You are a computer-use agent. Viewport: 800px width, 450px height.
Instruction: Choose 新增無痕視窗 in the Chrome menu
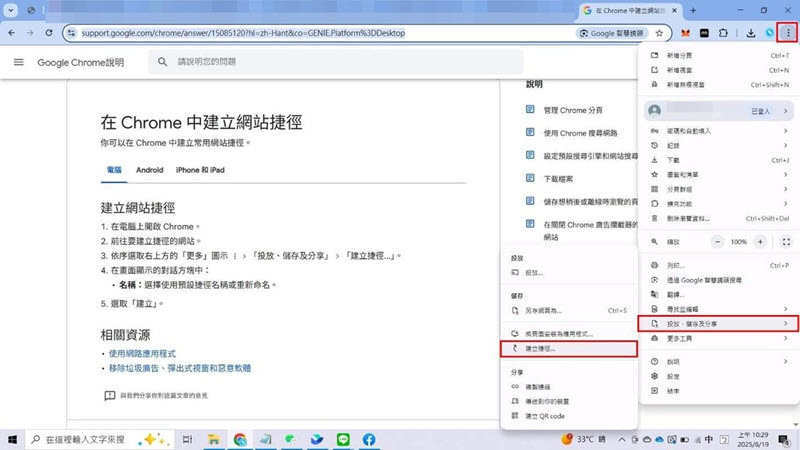[719, 85]
